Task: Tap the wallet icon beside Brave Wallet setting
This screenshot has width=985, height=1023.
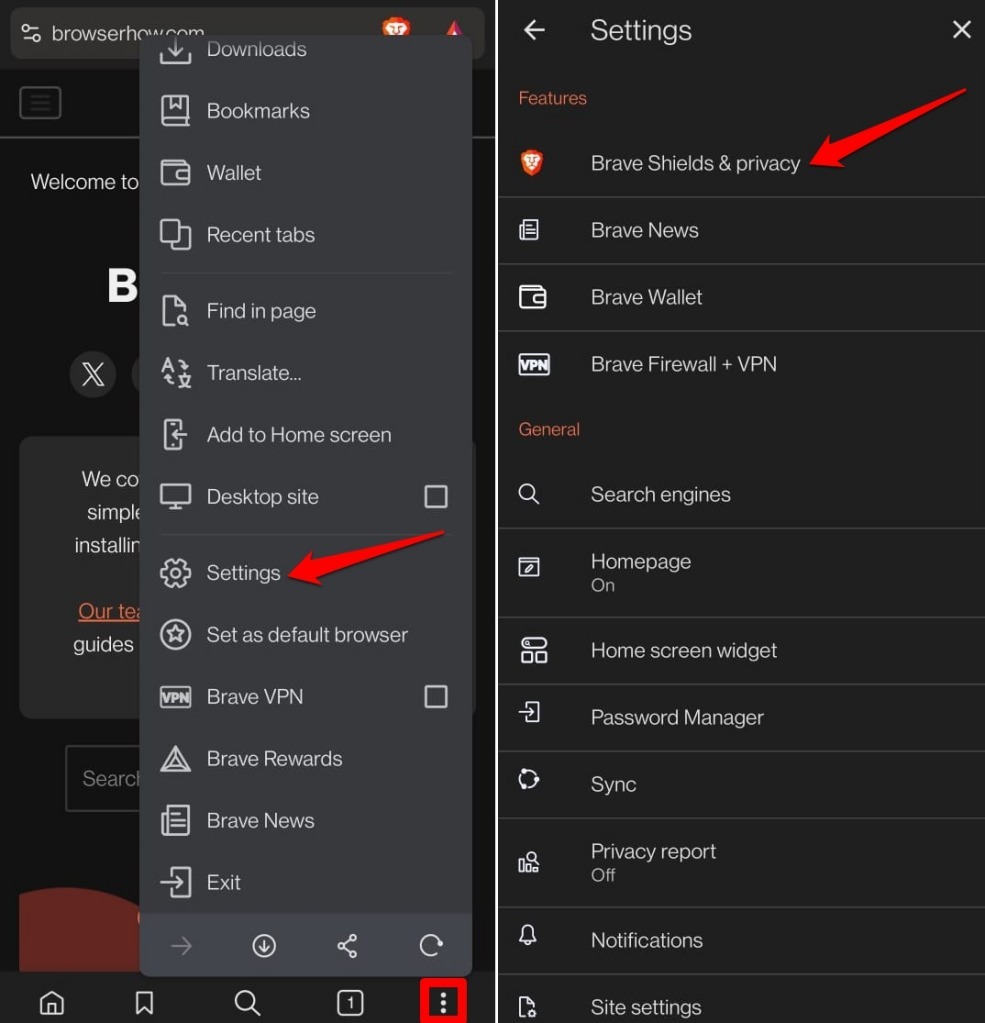Action: [532, 297]
